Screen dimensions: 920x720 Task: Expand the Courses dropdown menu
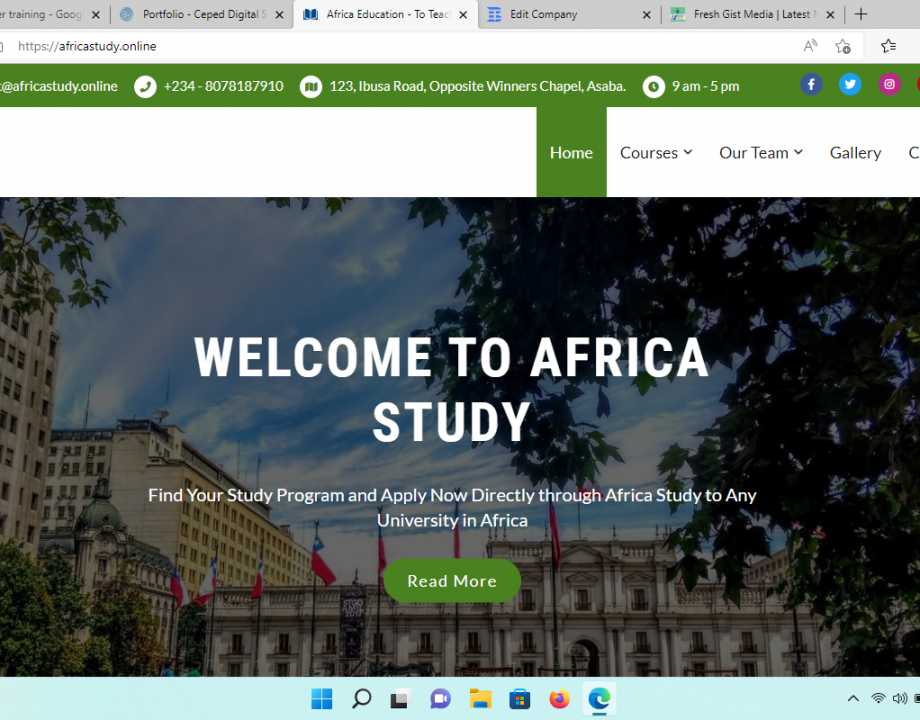click(x=655, y=152)
